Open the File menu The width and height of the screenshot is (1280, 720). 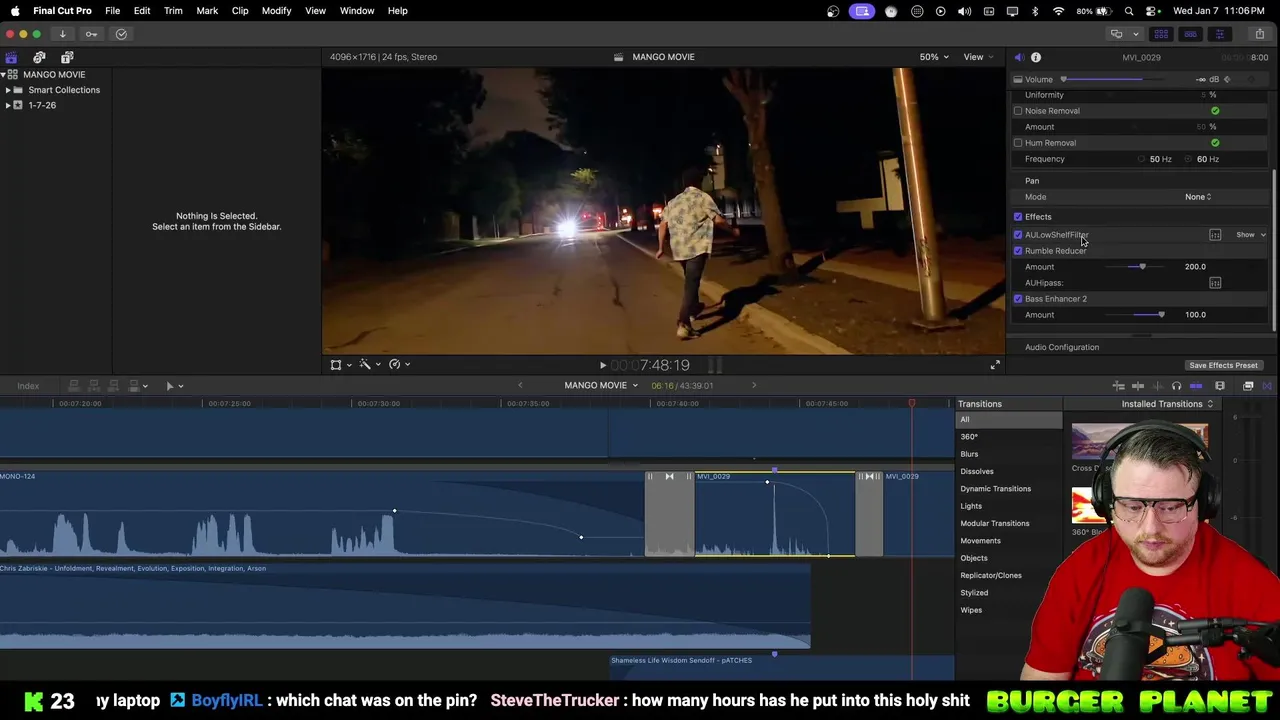pyautogui.click(x=112, y=10)
